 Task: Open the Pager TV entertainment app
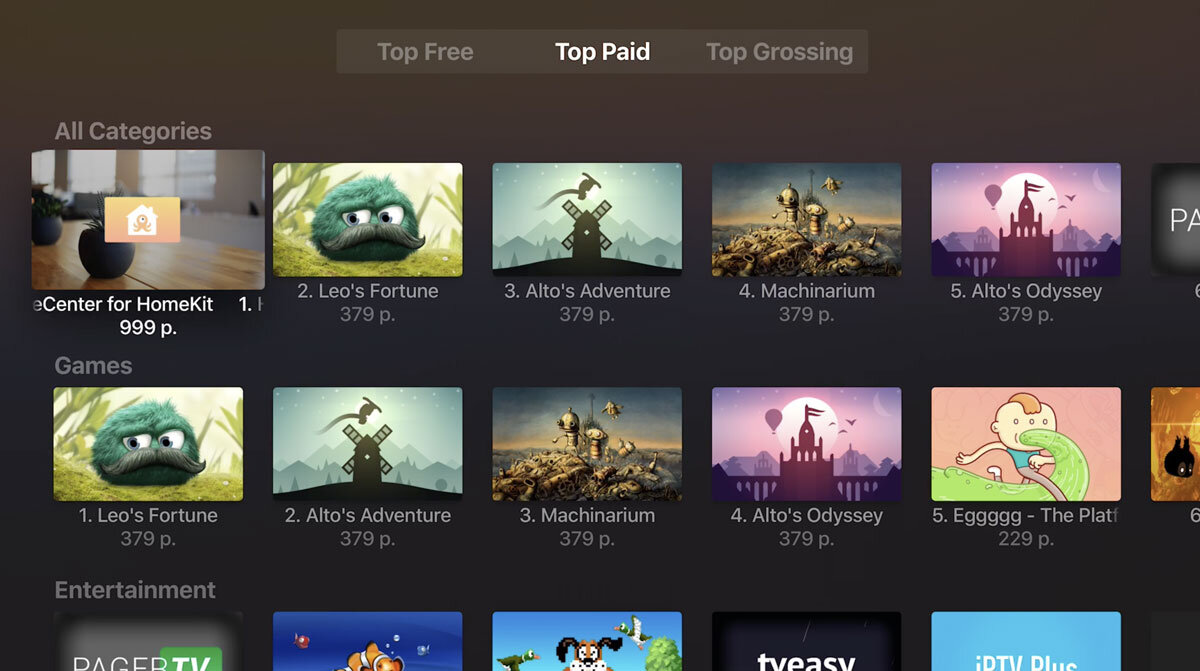[148, 642]
